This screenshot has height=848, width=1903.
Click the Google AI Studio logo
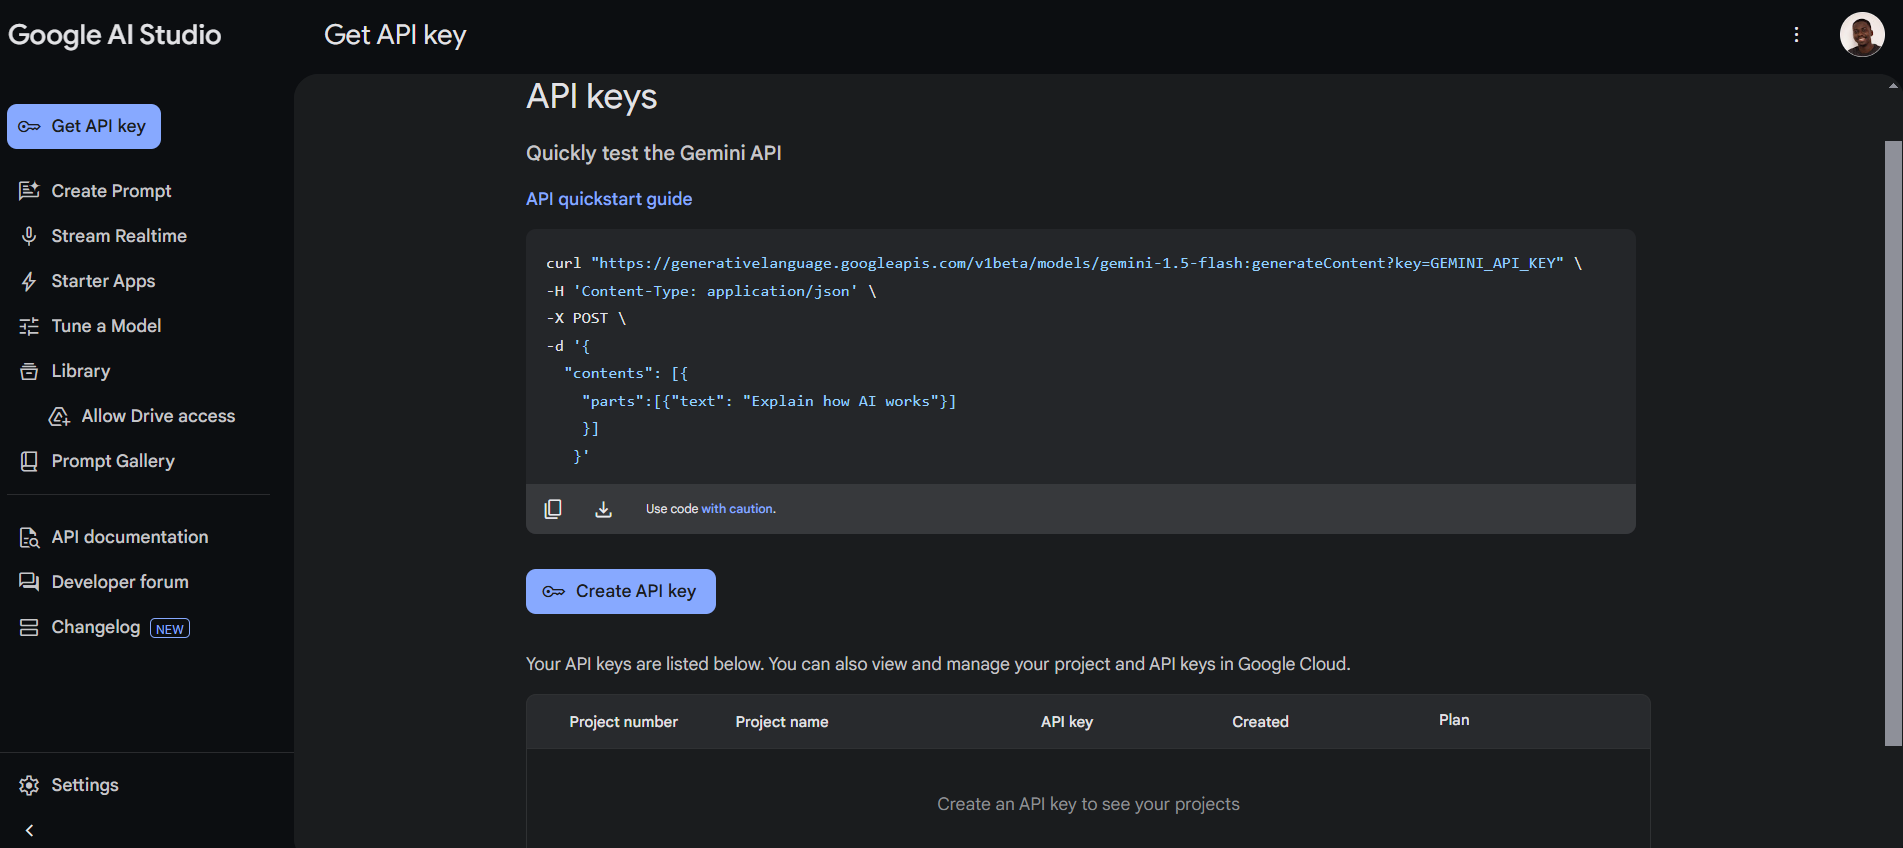[x=115, y=35]
